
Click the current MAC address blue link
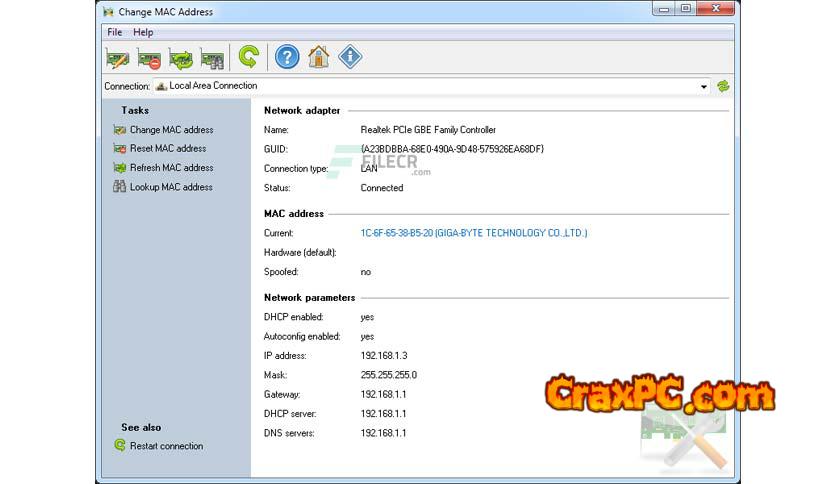pyautogui.click(x=473, y=233)
